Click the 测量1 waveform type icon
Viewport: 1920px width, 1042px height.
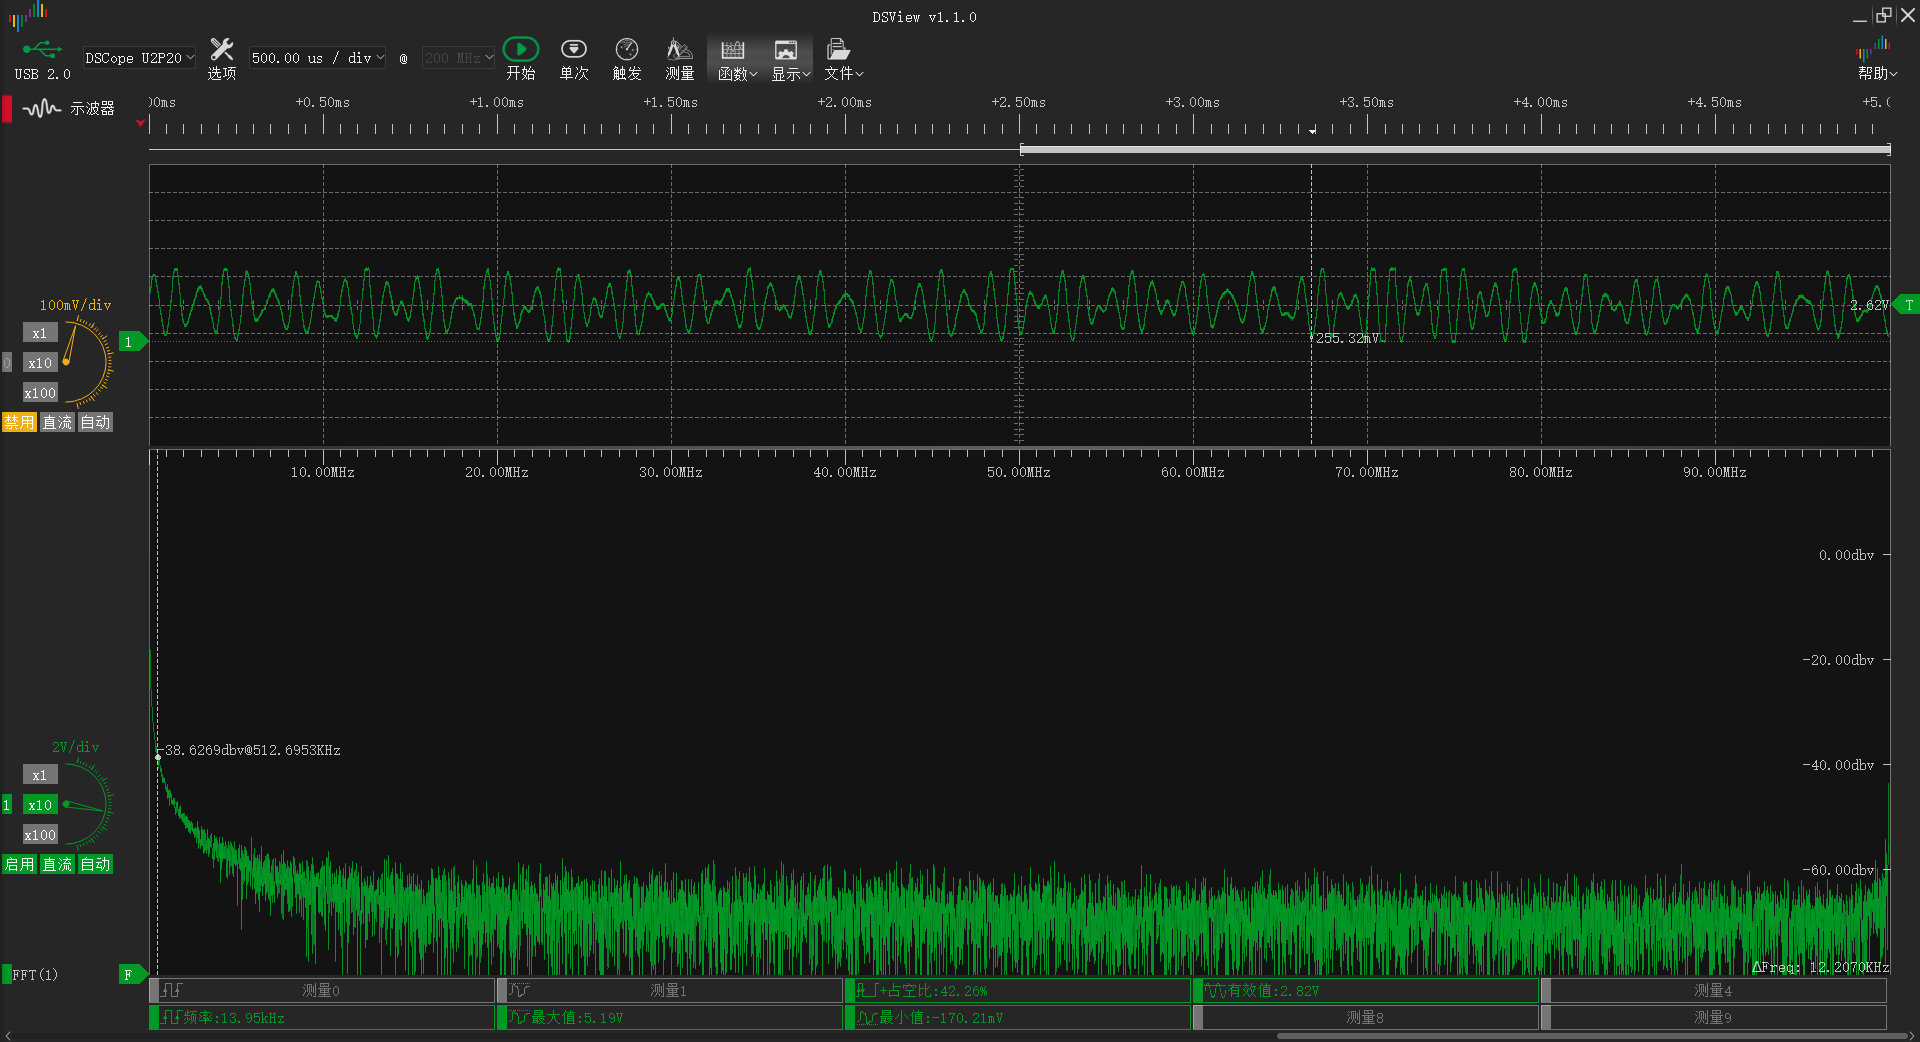click(520, 990)
